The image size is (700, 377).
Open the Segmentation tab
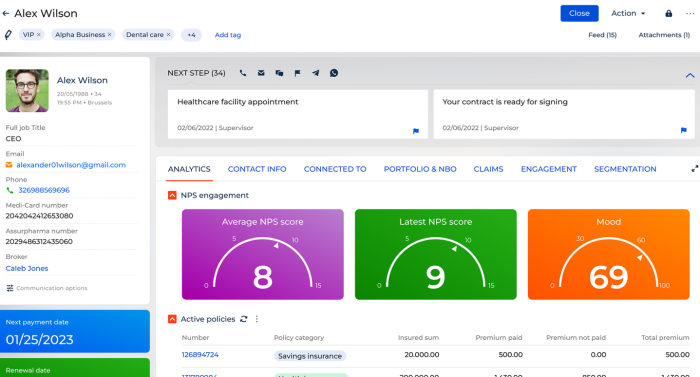click(x=625, y=169)
